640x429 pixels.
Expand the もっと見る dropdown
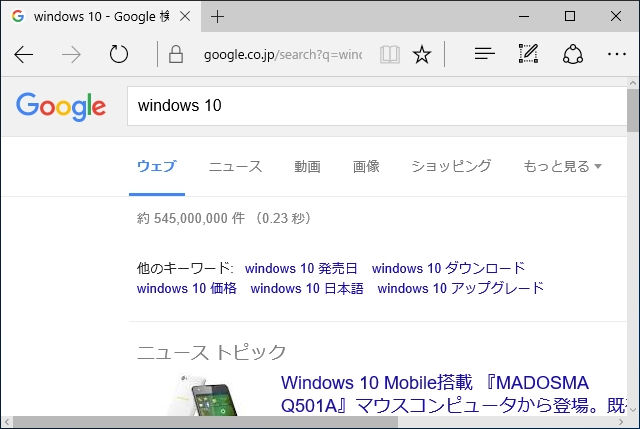click(562, 167)
